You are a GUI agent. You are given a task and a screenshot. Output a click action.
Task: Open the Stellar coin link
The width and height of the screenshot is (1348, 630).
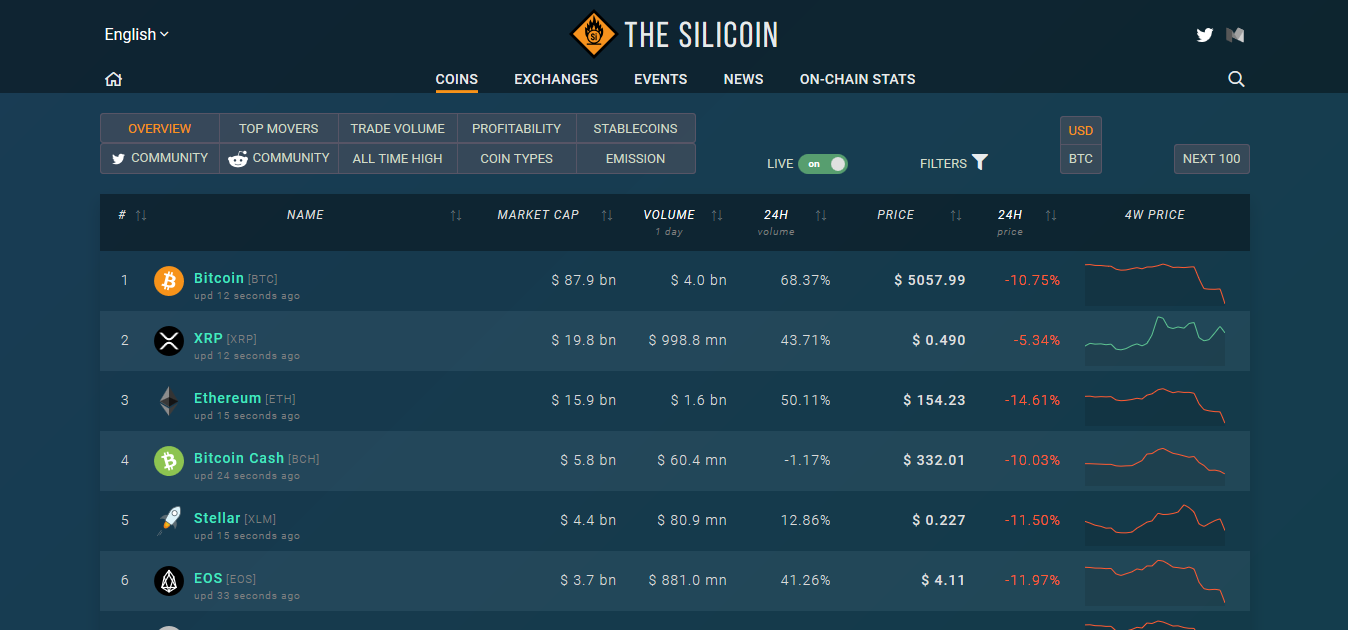point(217,518)
